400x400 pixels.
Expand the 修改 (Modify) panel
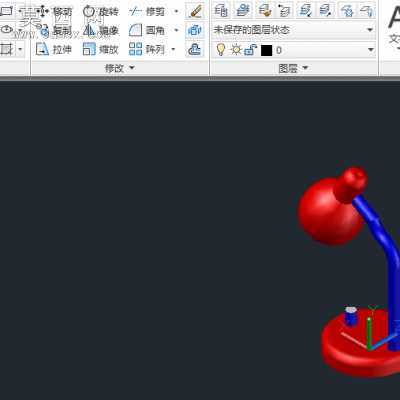(119, 68)
